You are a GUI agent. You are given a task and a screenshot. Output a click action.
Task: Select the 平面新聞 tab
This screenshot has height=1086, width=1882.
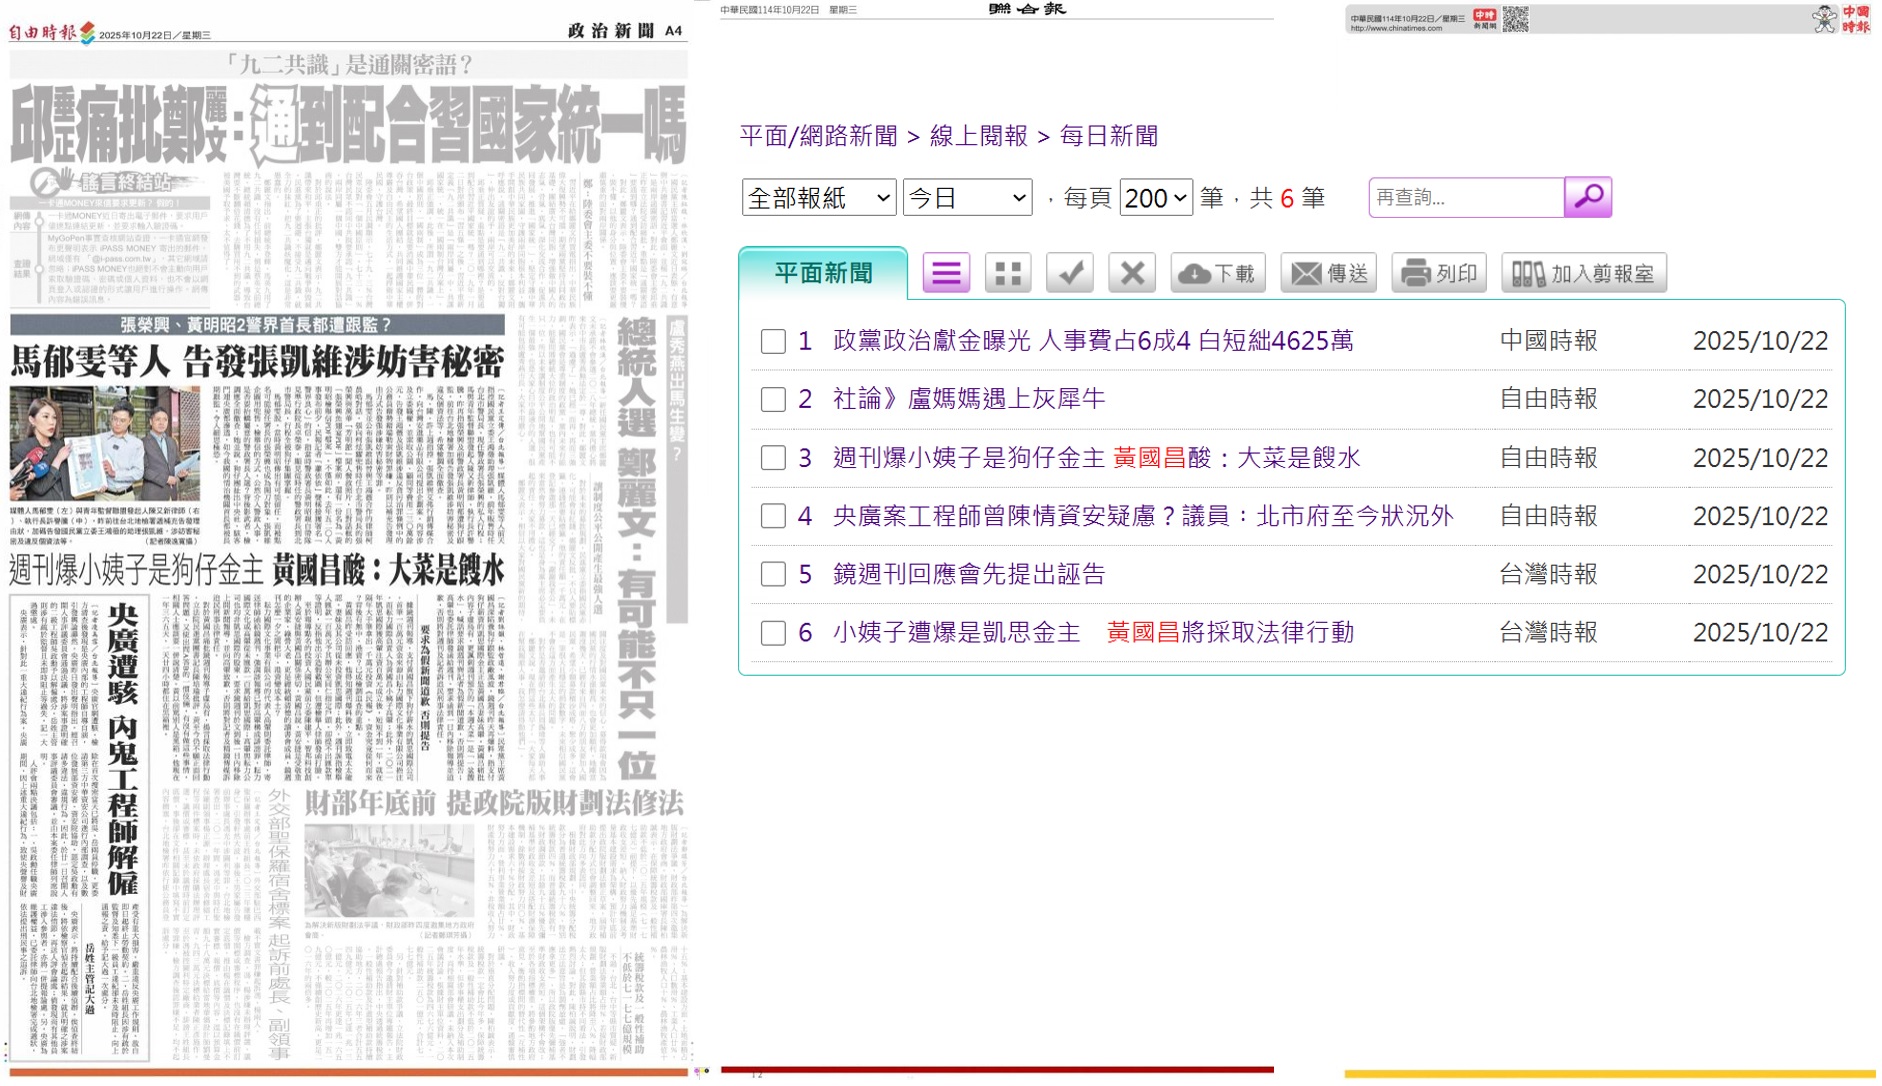click(823, 273)
